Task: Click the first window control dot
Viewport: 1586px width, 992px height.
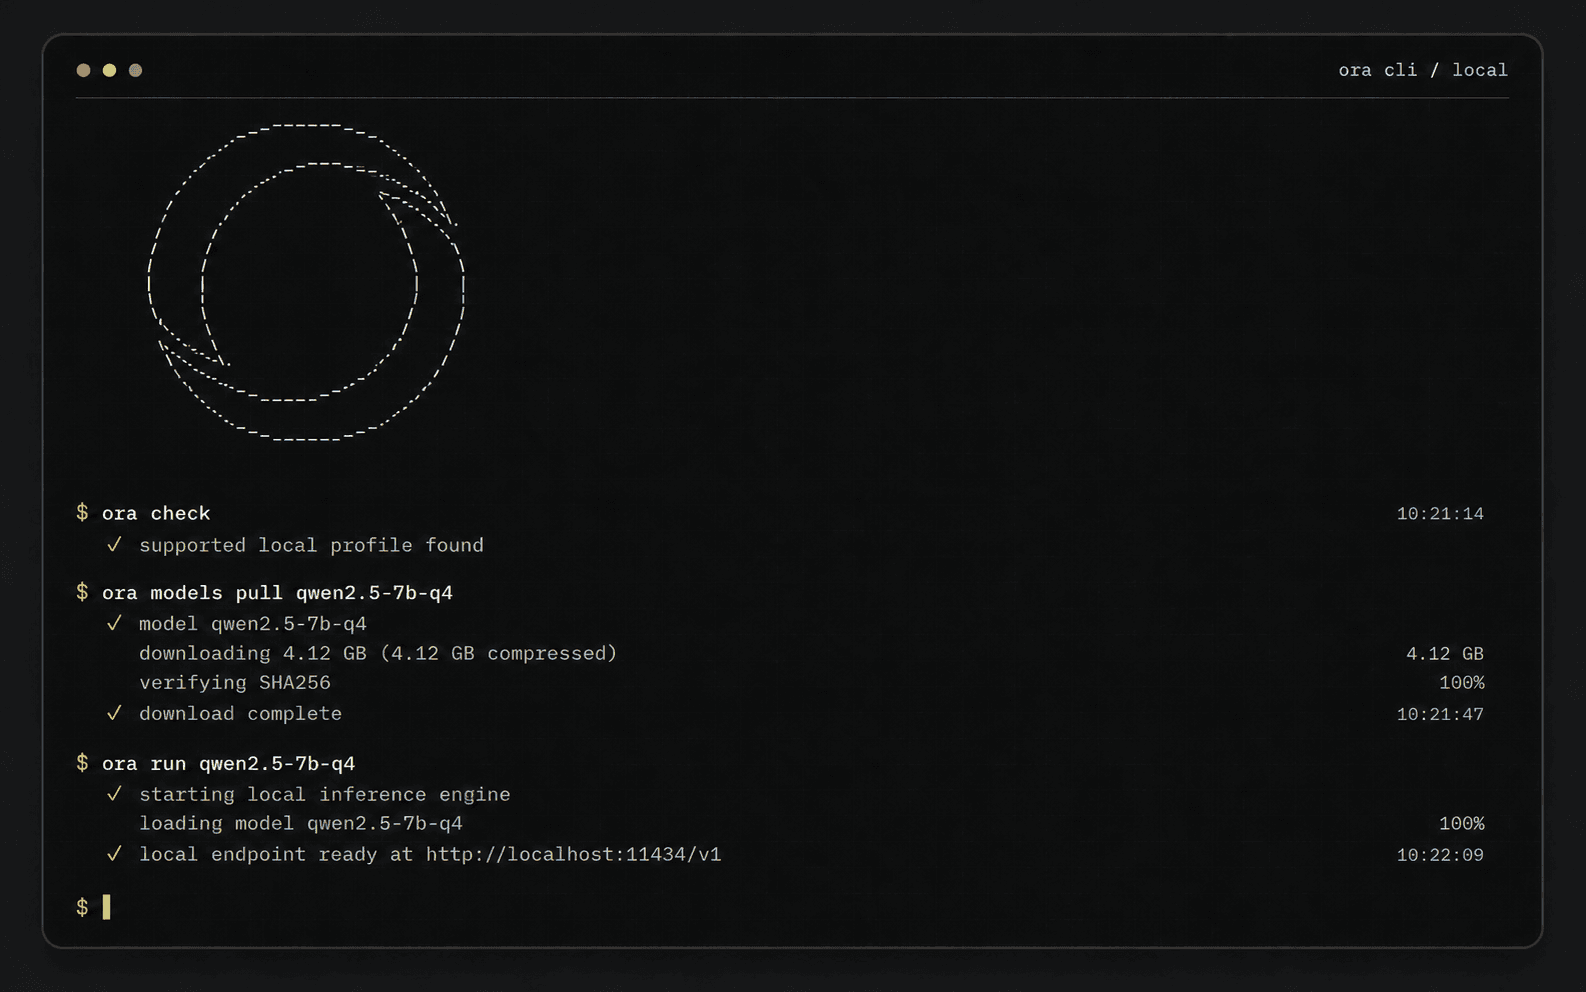Action: 83,70
